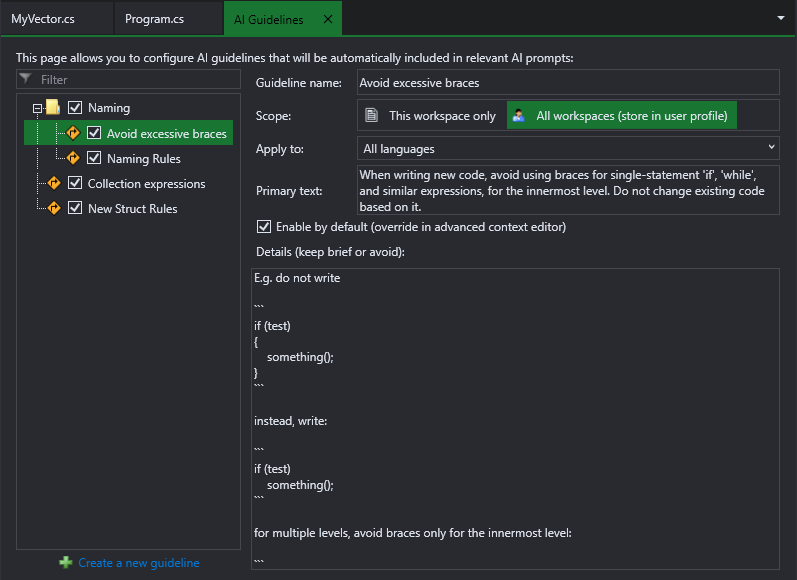Toggle the Naming Rules checkbox
The width and height of the screenshot is (797, 580).
pyautogui.click(x=94, y=158)
